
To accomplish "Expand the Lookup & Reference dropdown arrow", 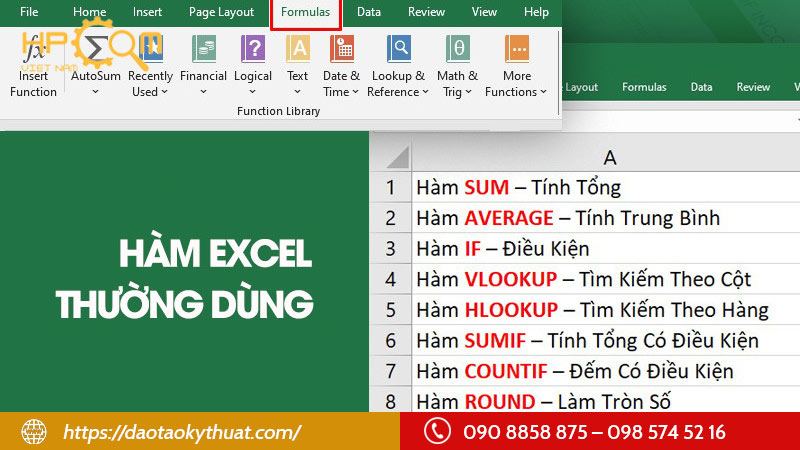I will pyautogui.click(x=426, y=92).
